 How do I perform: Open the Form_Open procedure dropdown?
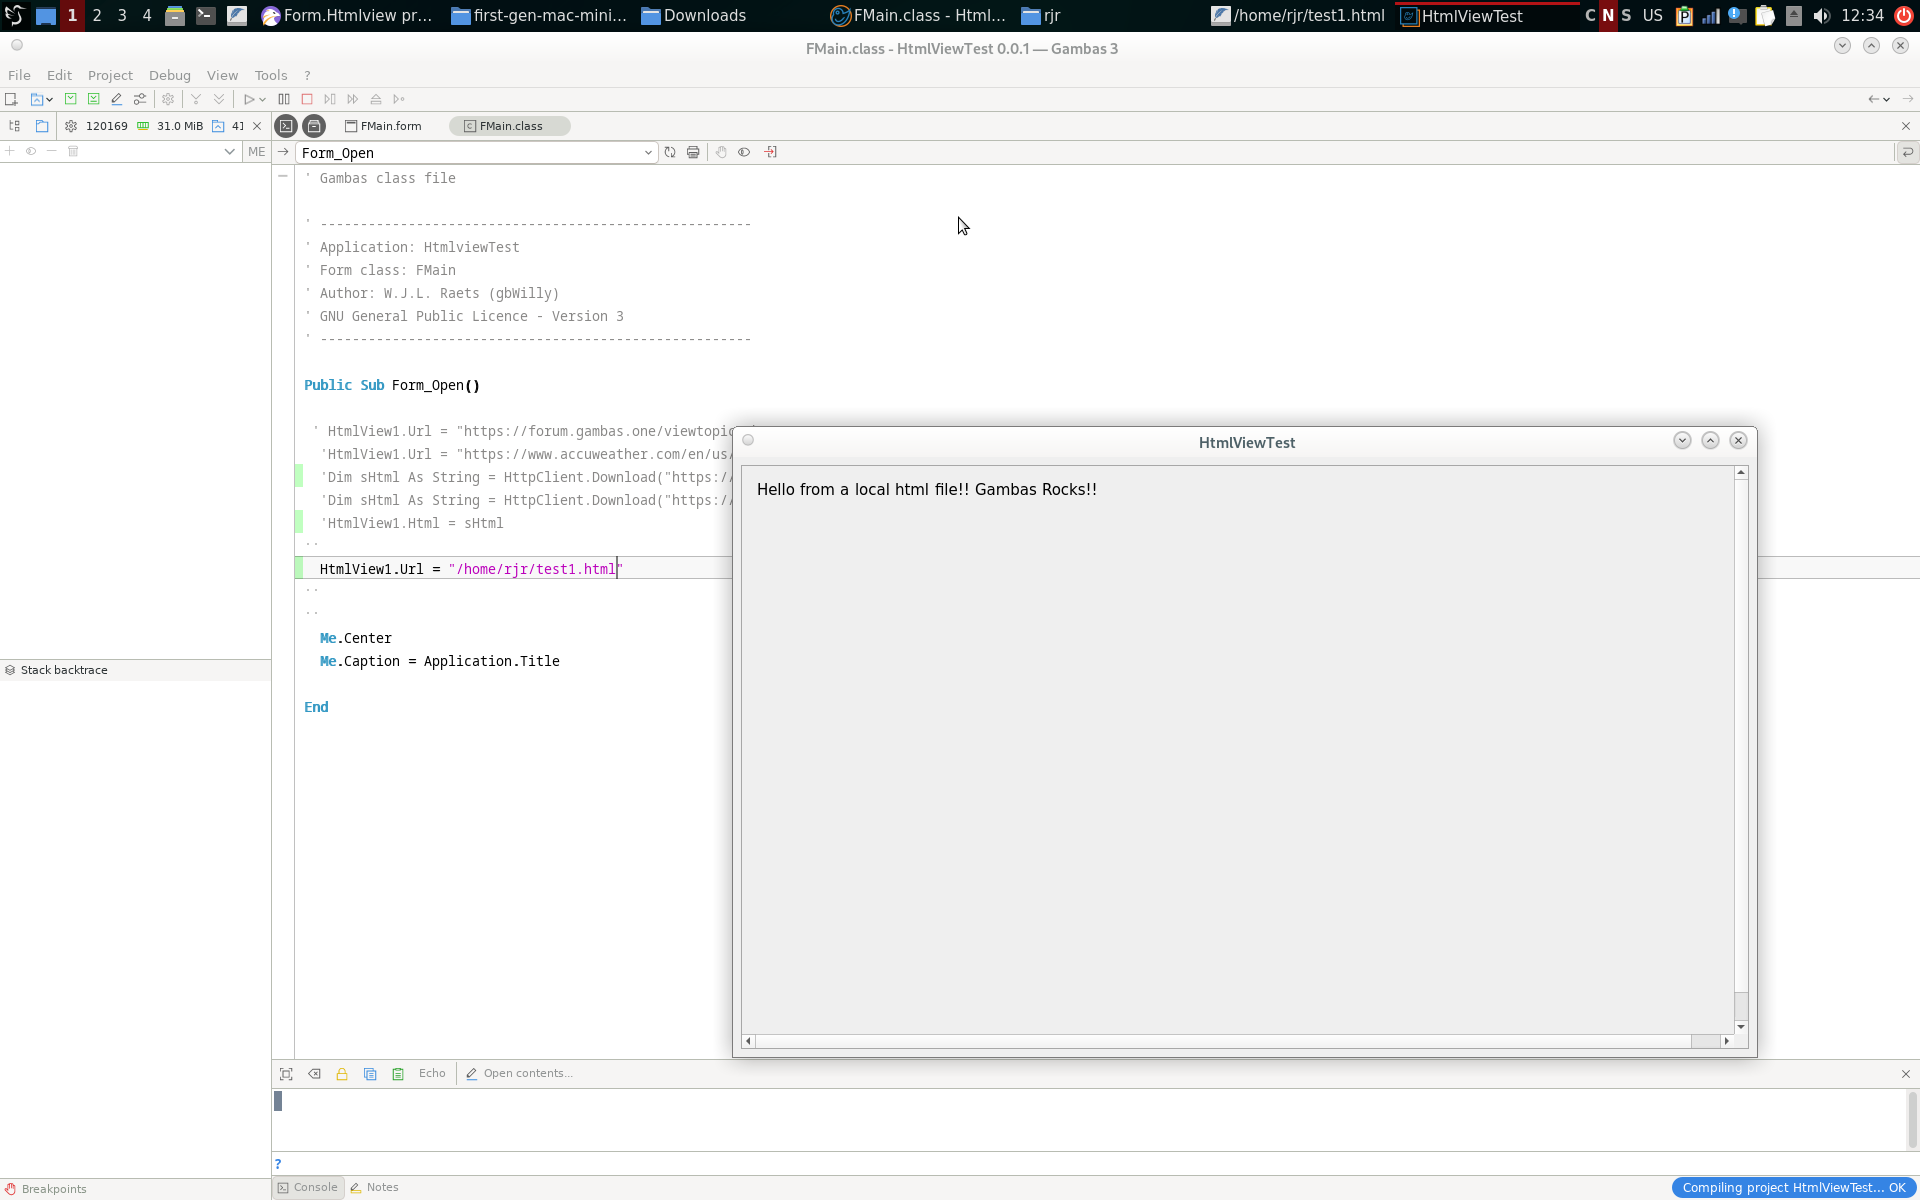648,153
